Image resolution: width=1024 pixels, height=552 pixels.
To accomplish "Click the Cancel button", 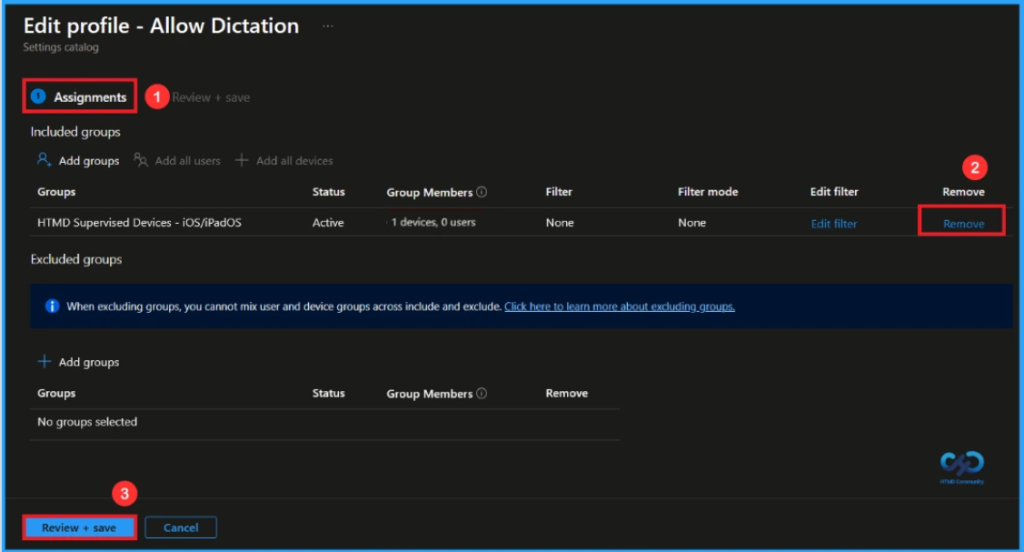I will pos(181,527).
